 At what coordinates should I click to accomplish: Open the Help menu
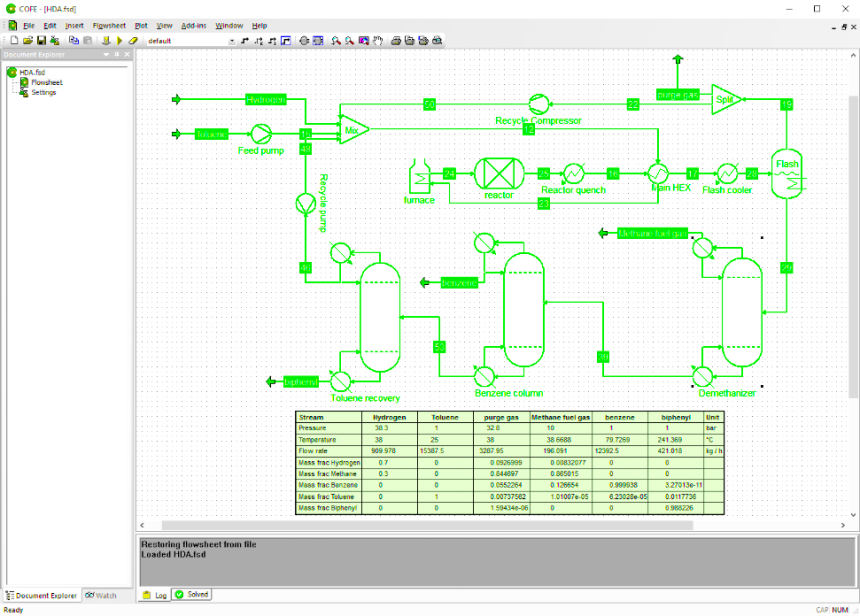pos(259,26)
